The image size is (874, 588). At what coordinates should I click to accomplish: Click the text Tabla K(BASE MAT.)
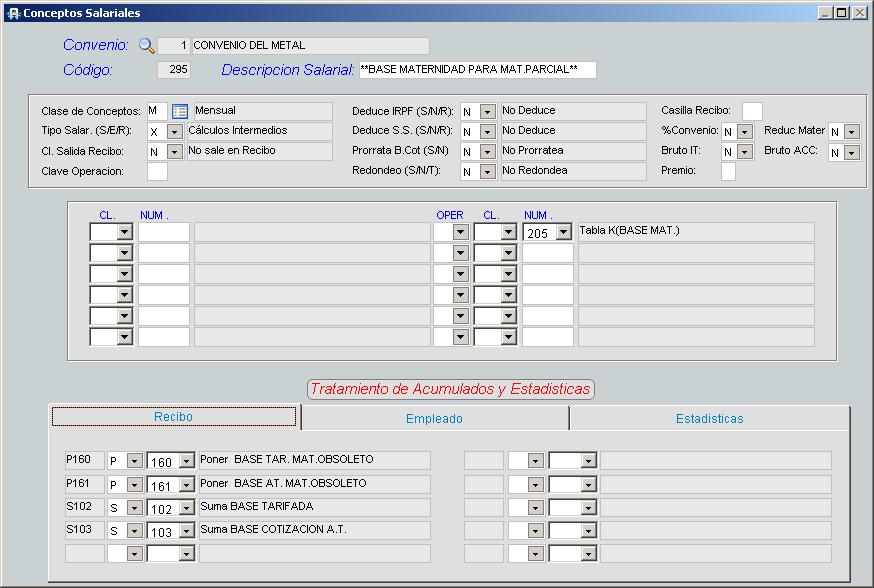629,230
